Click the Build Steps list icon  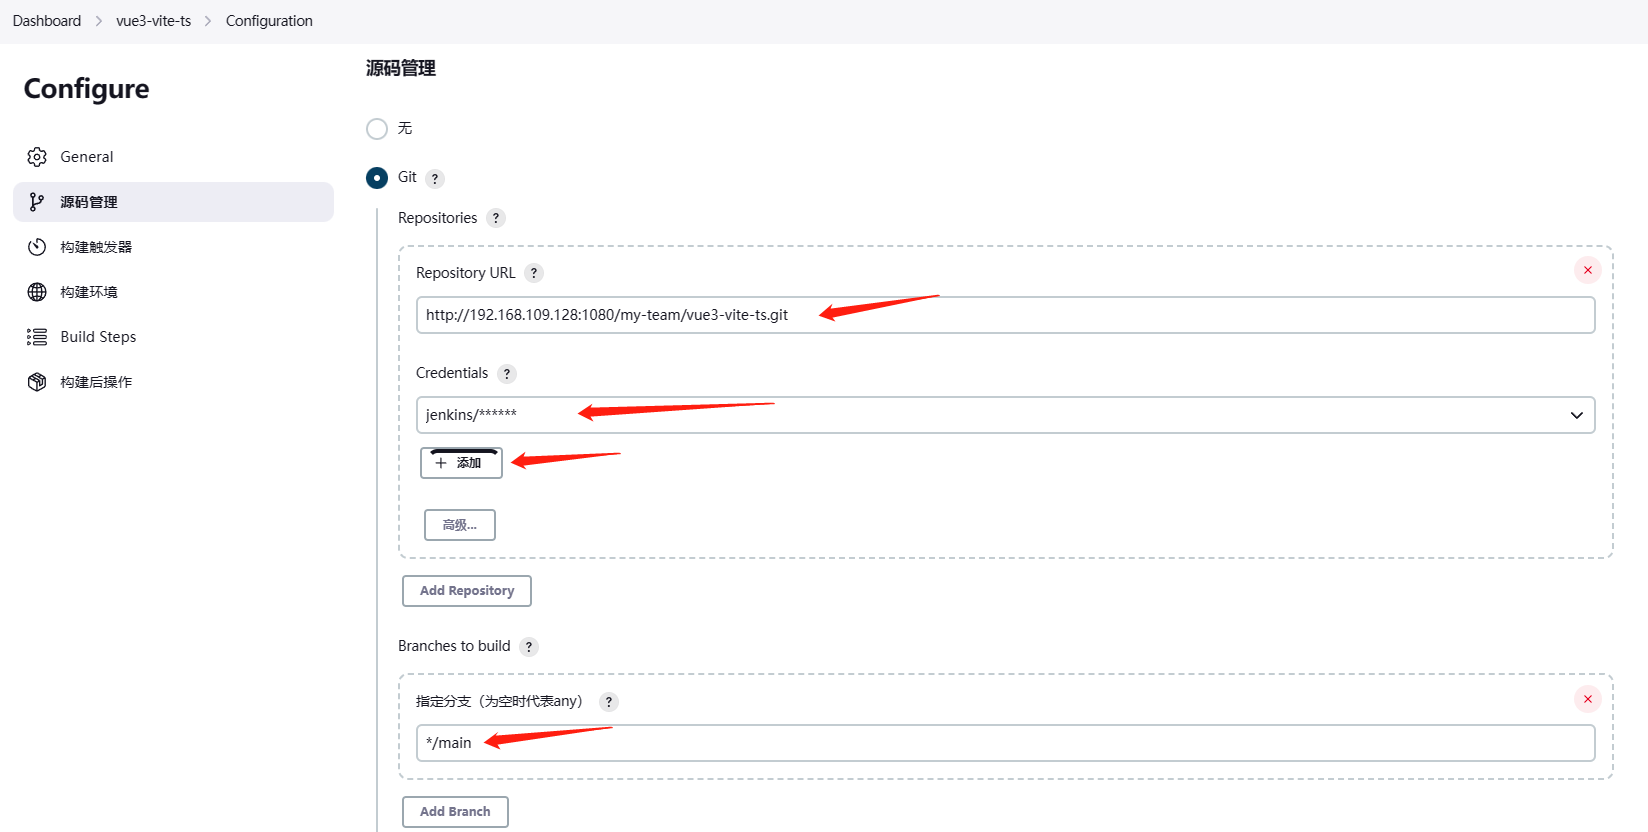(37, 337)
